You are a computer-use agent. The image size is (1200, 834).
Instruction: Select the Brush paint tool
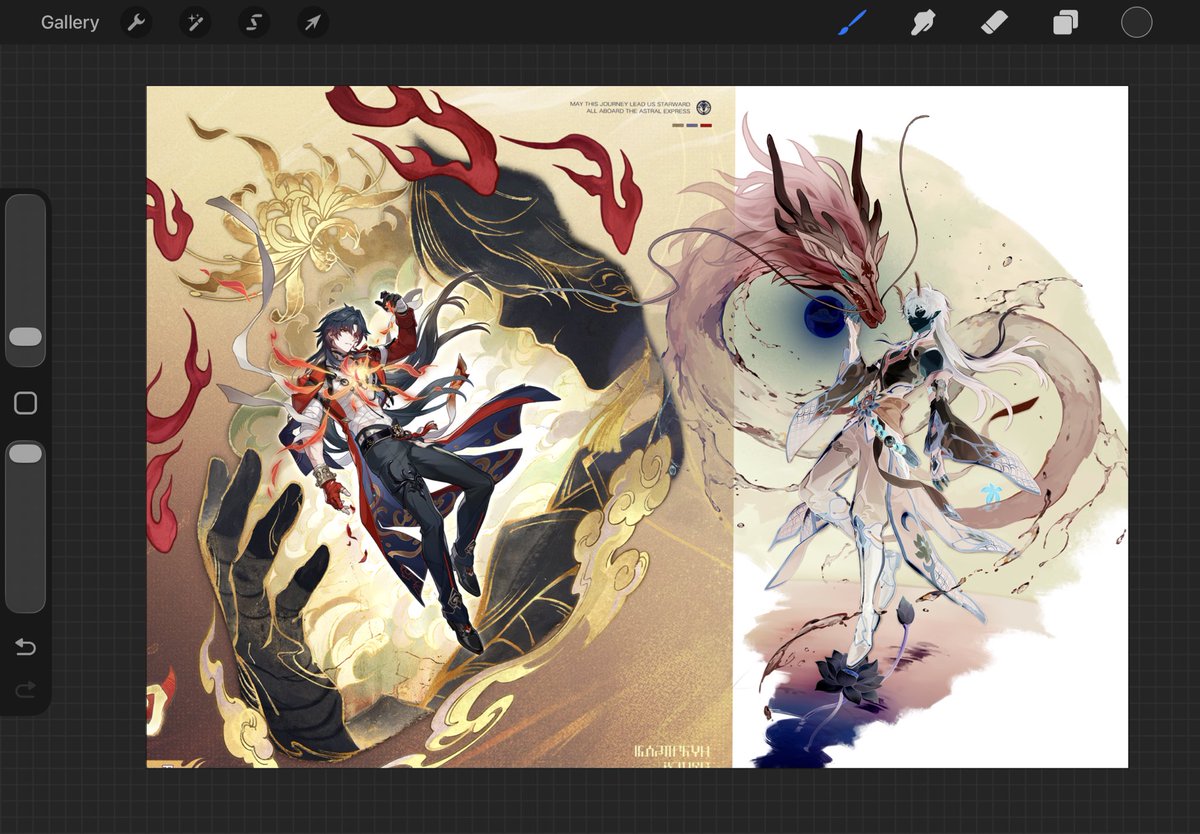pos(852,22)
